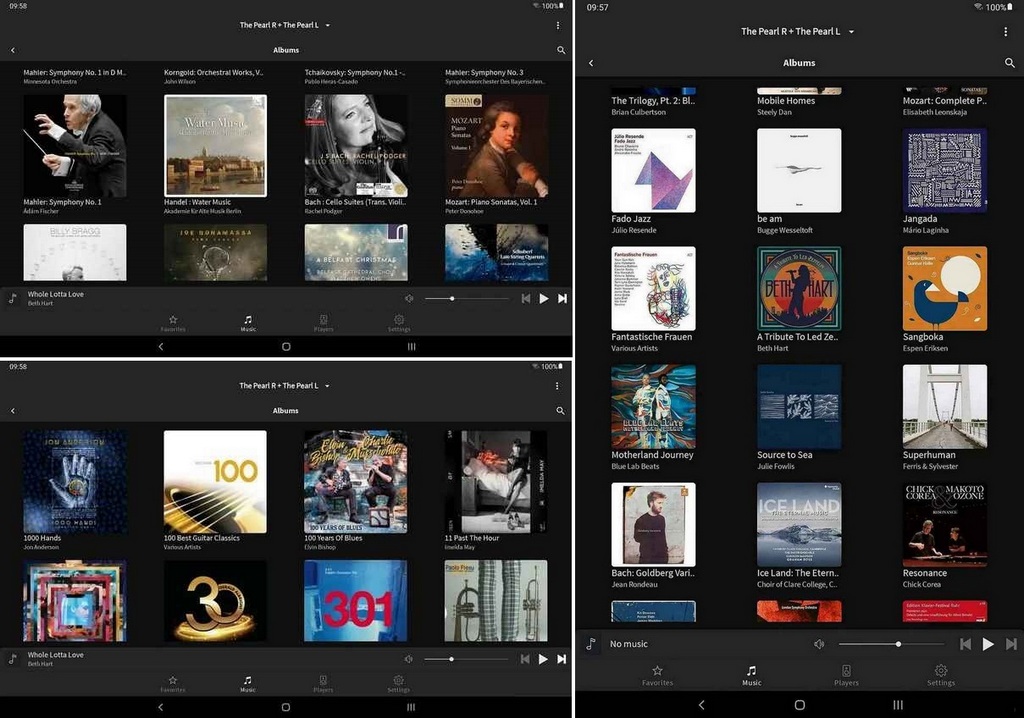Tap the Android home button in right screen
This screenshot has width=1024, height=718.
click(x=799, y=705)
